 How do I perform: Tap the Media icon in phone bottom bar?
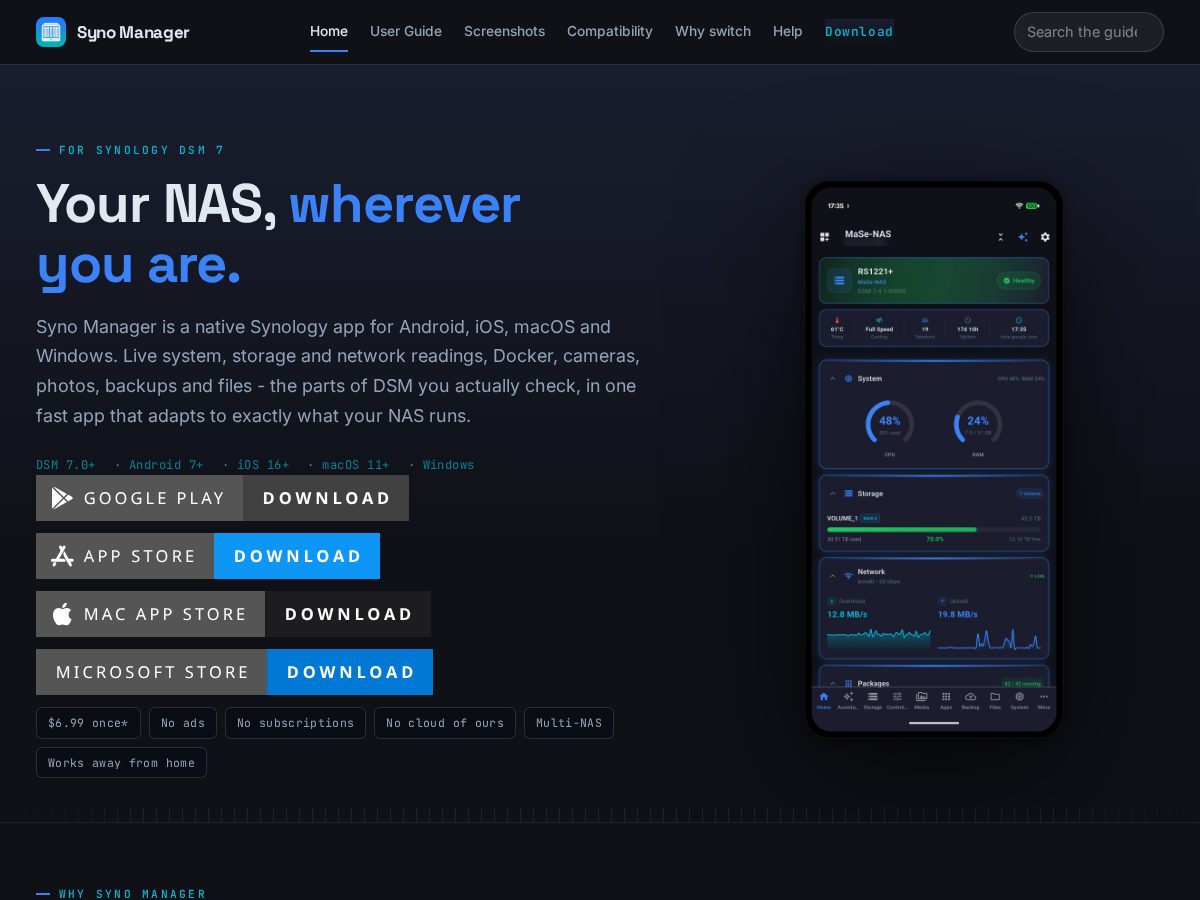[x=921, y=696]
